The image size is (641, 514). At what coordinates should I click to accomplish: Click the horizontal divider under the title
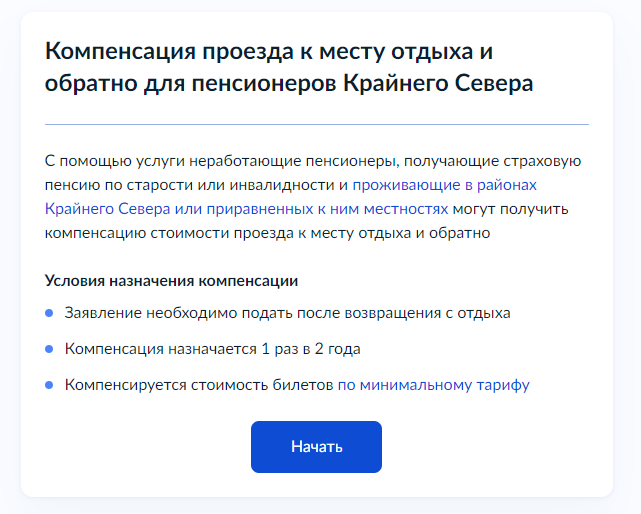tap(317, 125)
